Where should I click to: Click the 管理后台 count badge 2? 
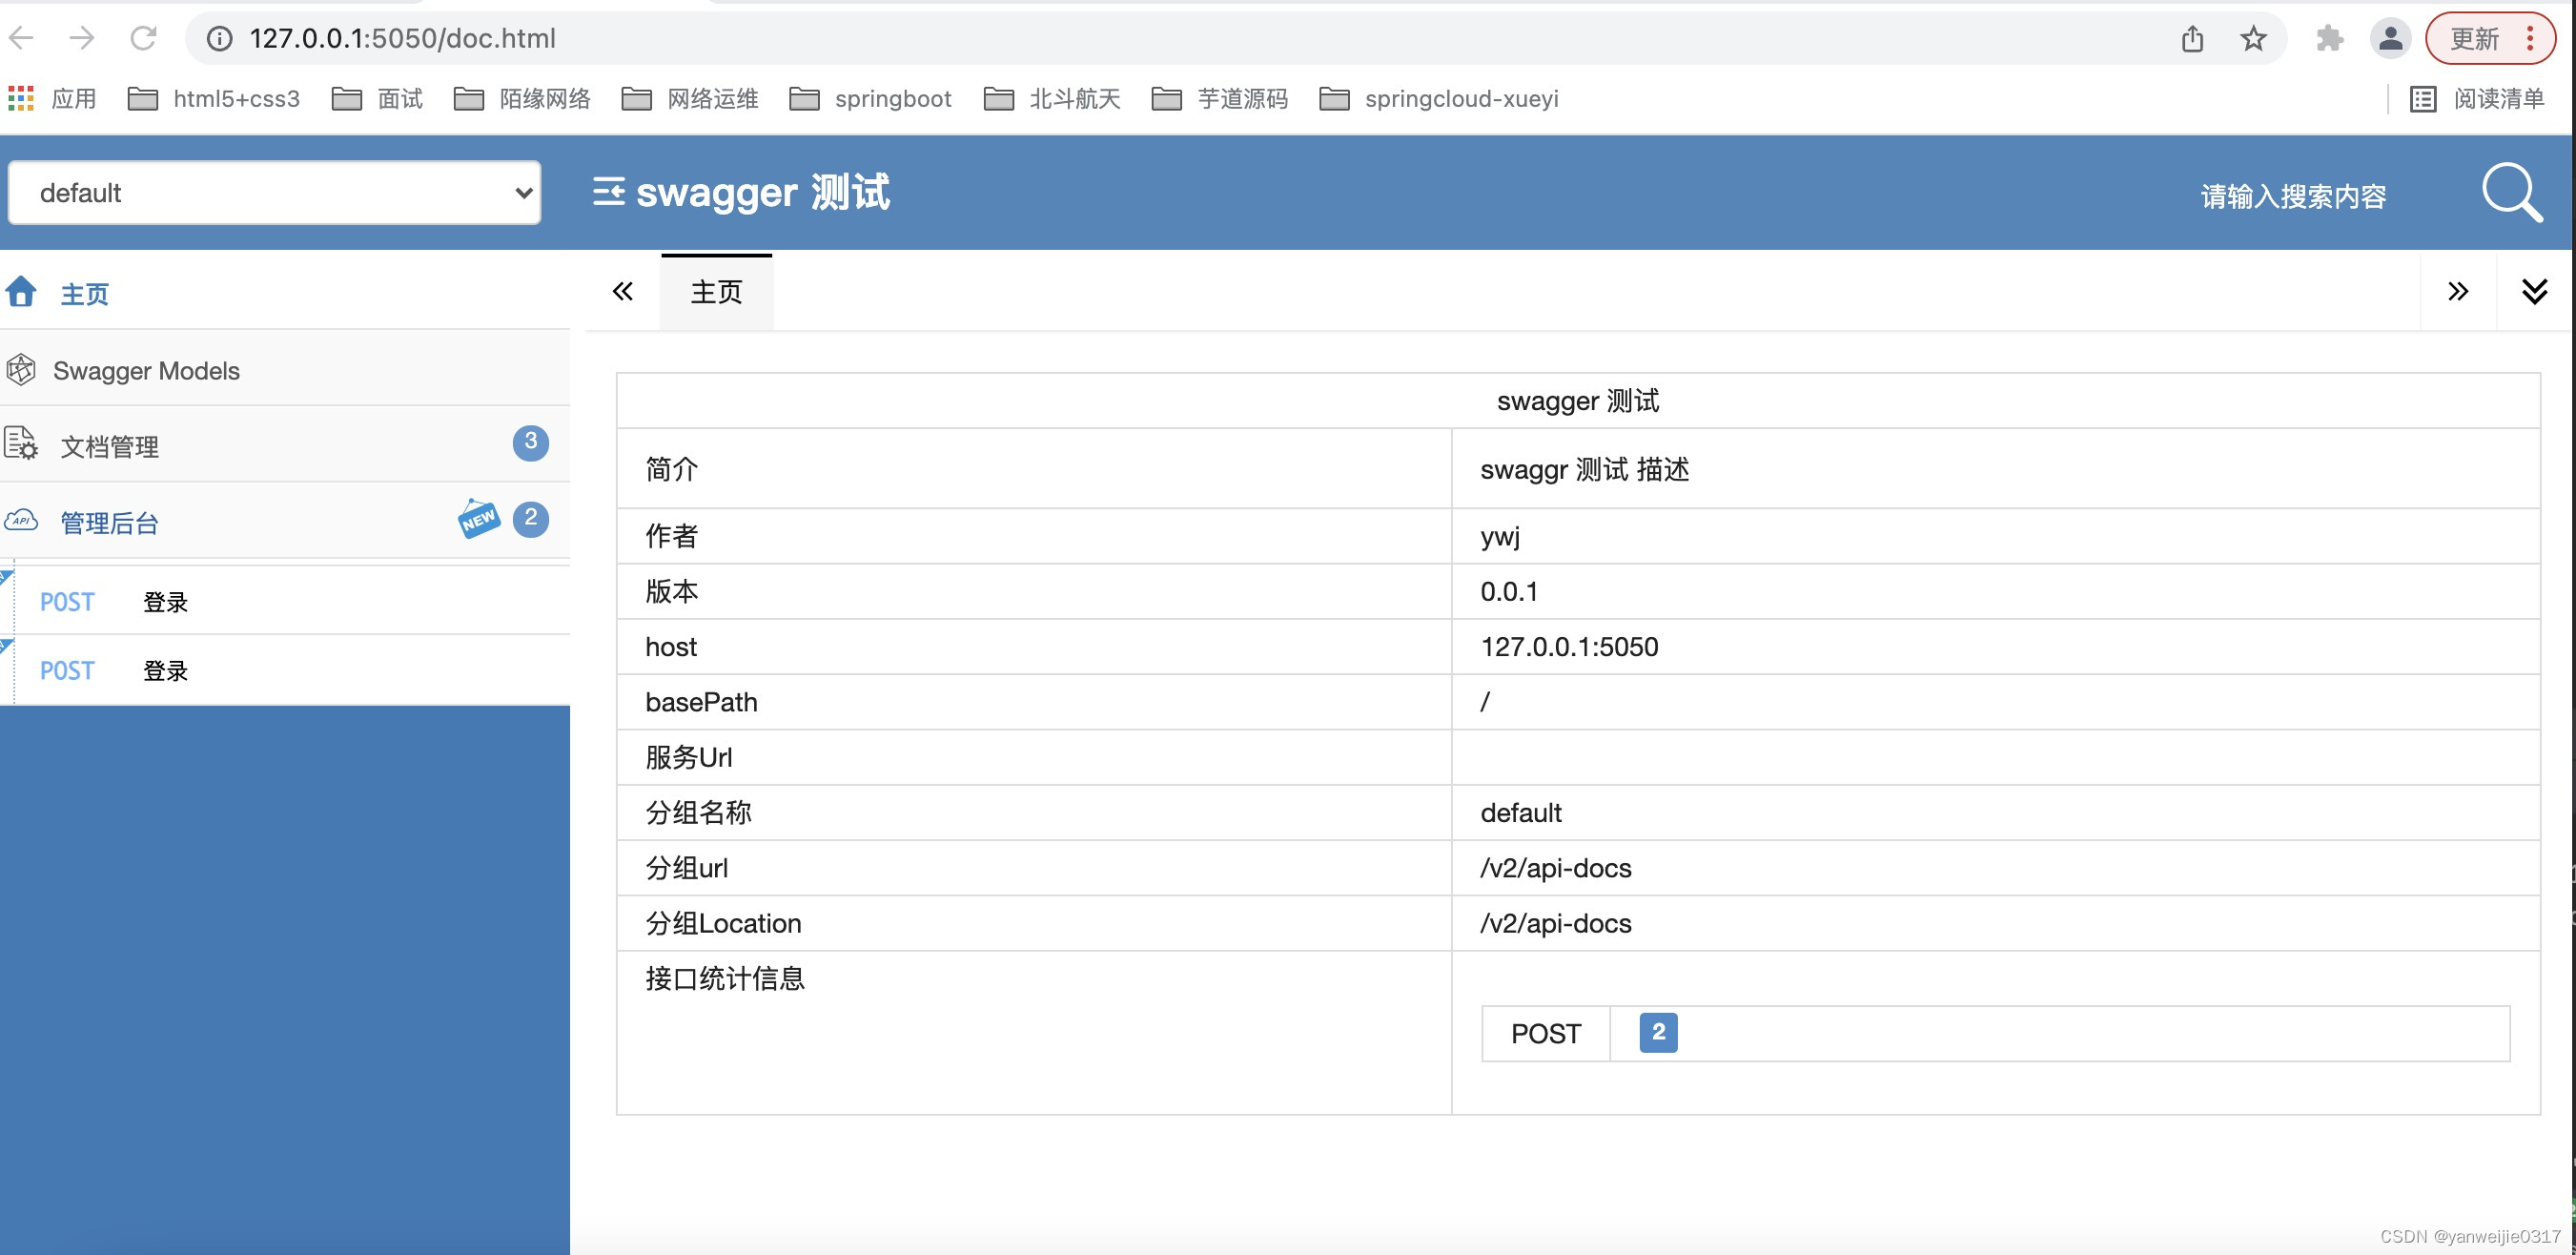click(x=531, y=518)
